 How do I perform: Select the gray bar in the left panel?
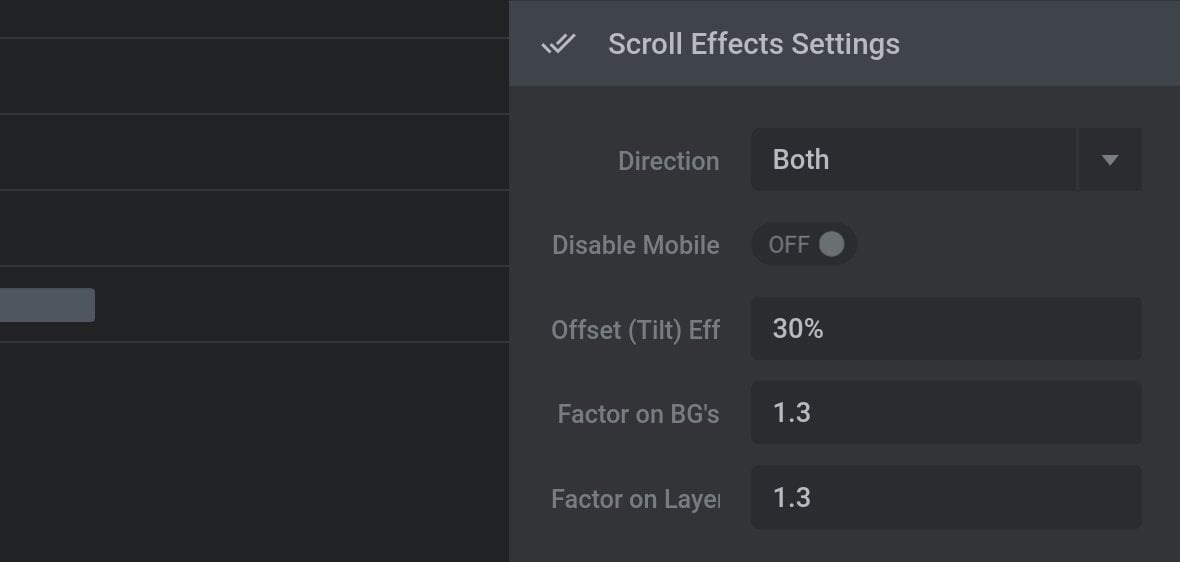point(47,305)
